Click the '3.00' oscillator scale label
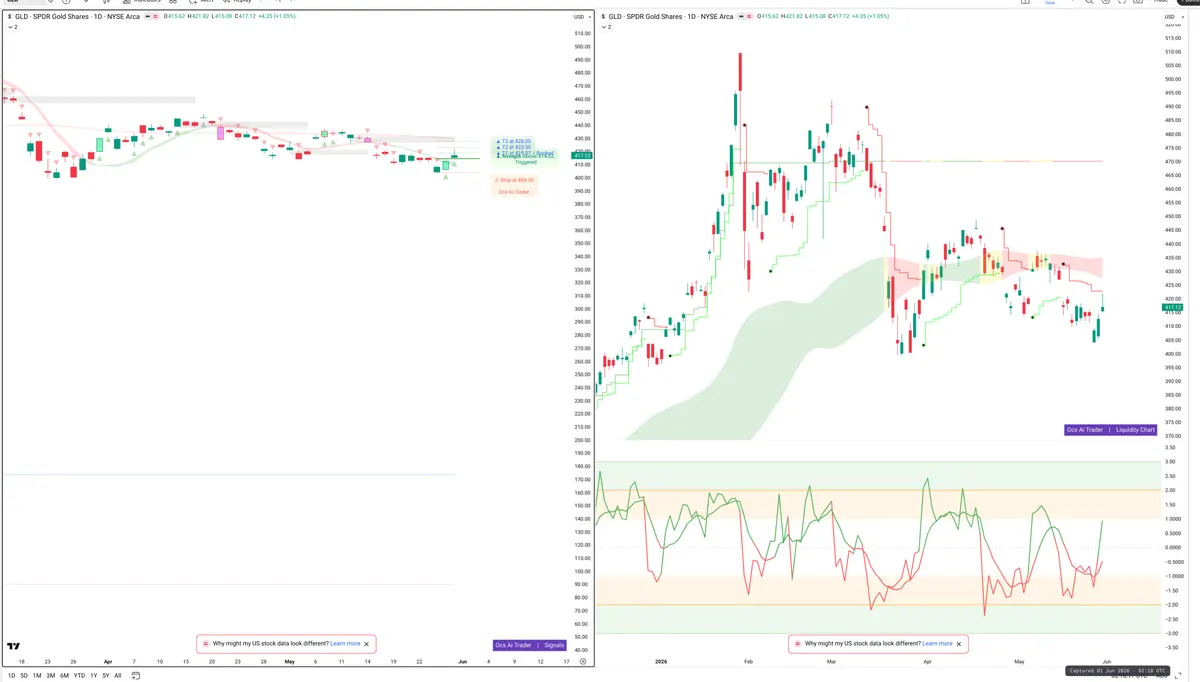The height and width of the screenshot is (682, 1200). (1169, 462)
